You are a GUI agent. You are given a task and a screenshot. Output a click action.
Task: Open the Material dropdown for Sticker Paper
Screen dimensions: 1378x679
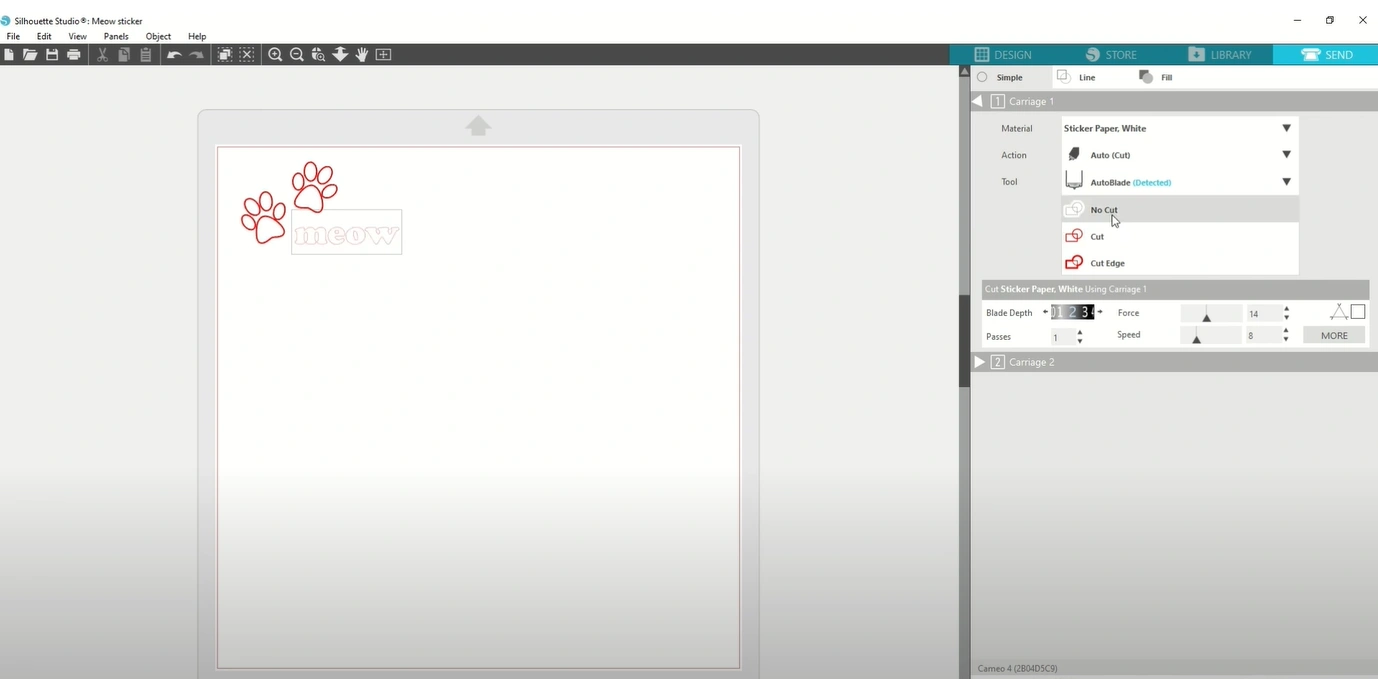[x=1286, y=128]
